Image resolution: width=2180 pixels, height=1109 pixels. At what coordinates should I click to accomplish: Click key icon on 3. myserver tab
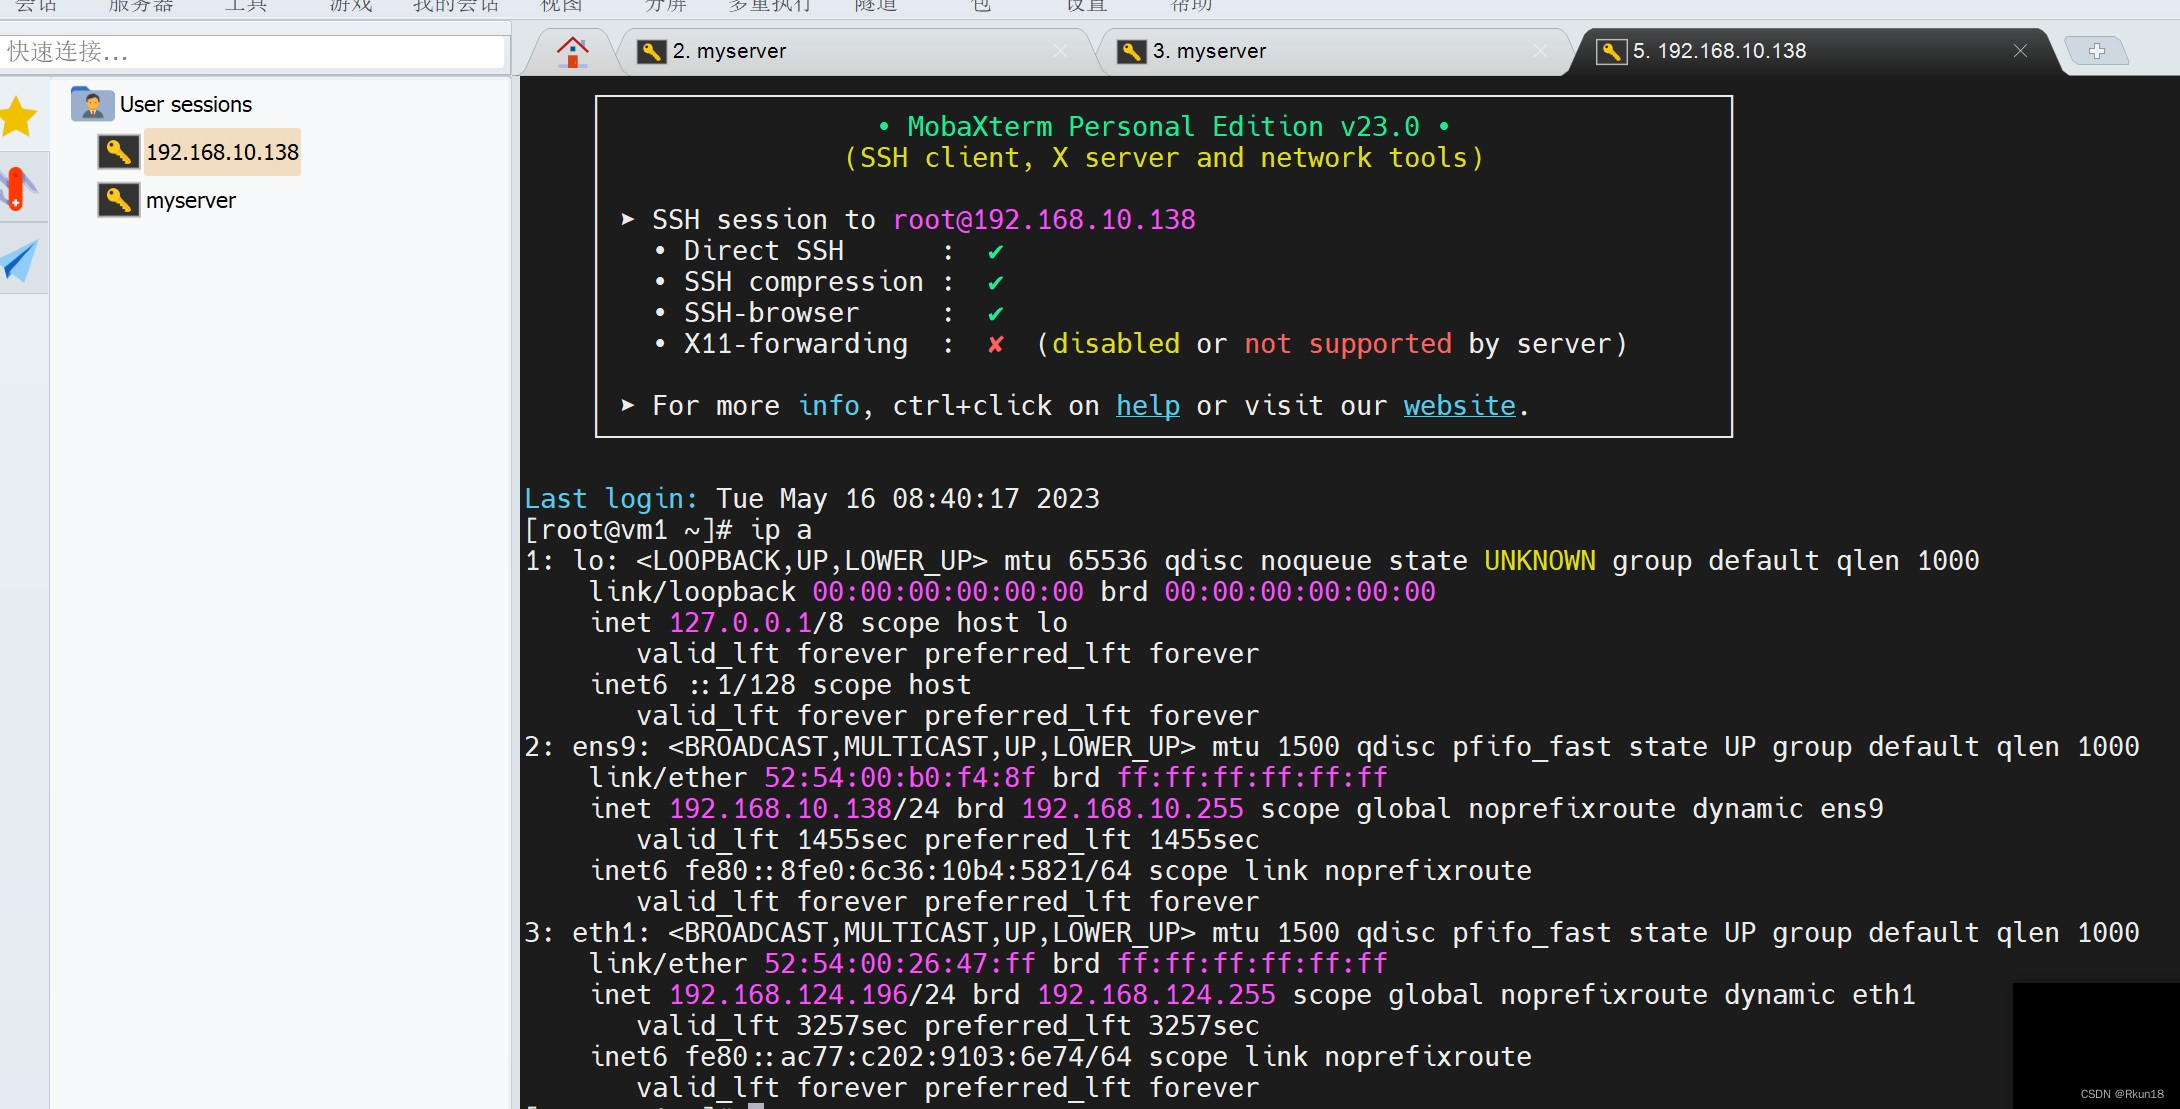pos(1131,51)
